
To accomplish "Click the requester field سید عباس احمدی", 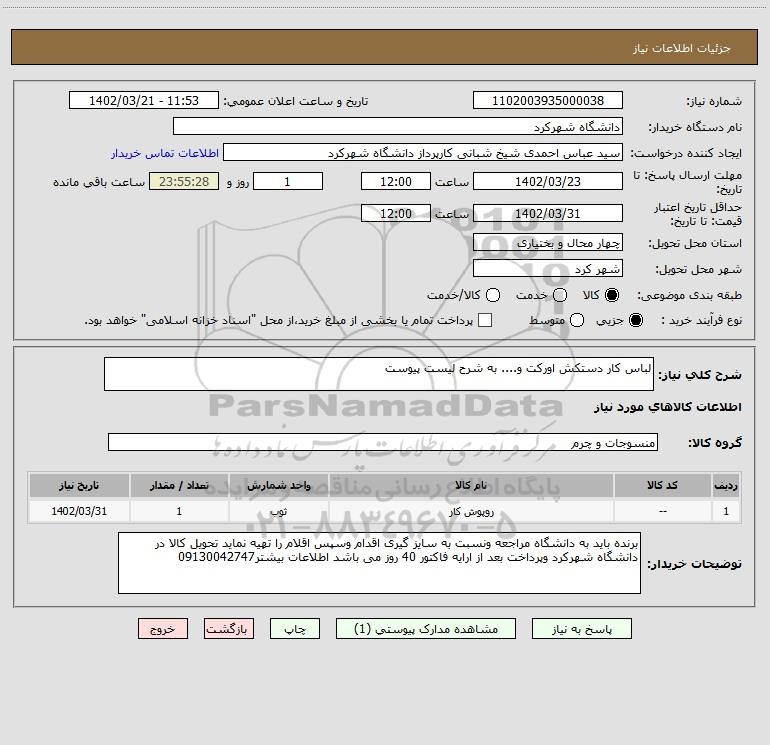I will pyautogui.click(x=423, y=152).
